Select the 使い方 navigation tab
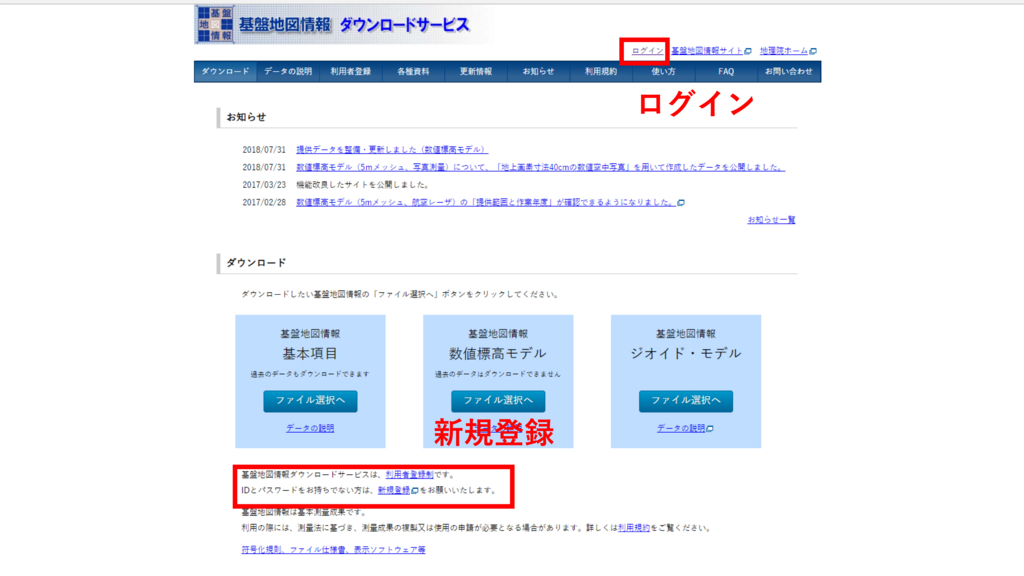Viewport: 1024px width, 576px height. [x=663, y=72]
